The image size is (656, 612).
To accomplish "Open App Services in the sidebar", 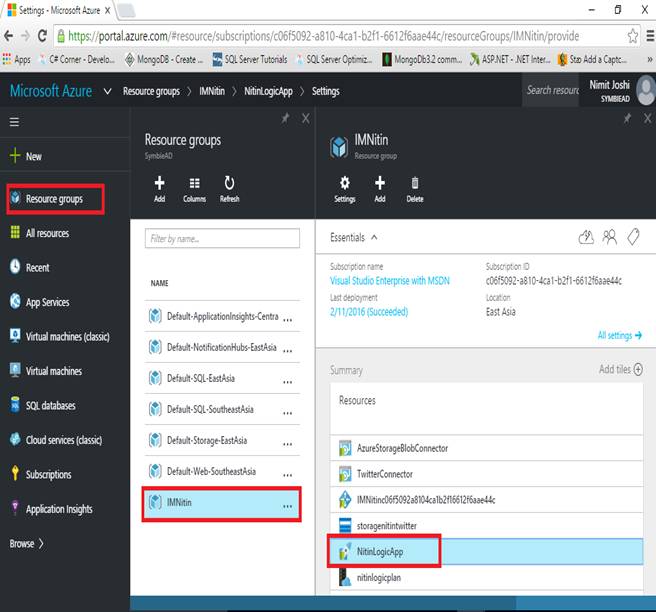I will coord(40,302).
